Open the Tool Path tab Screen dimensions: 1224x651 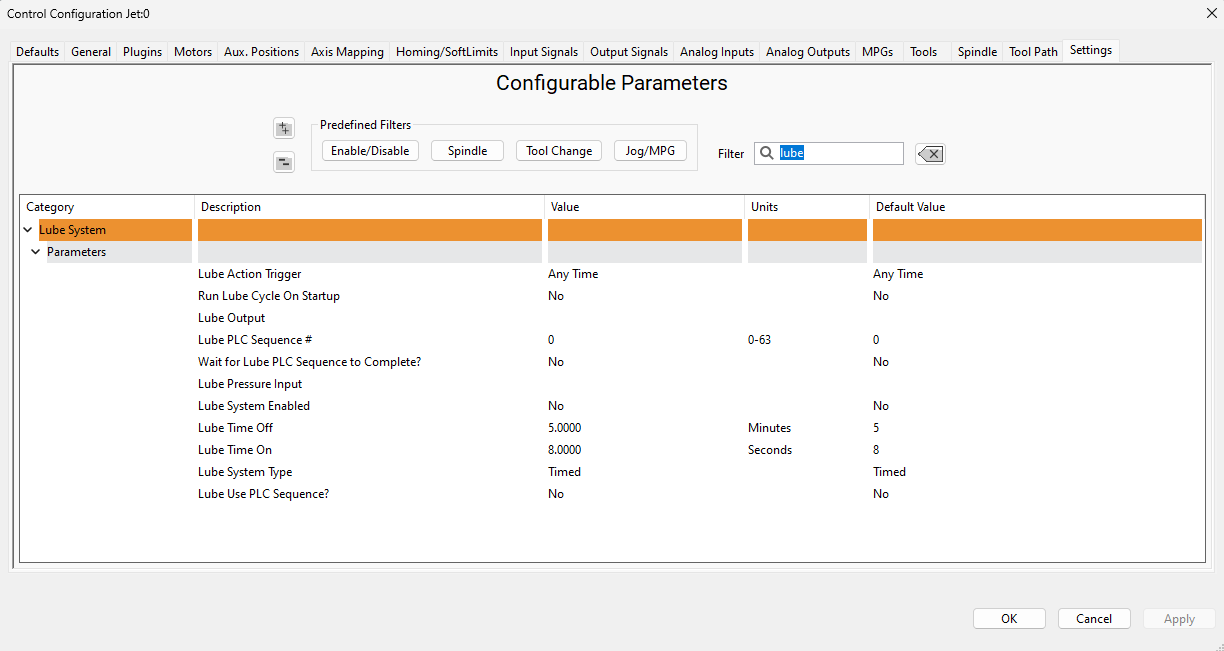click(1033, 52)
